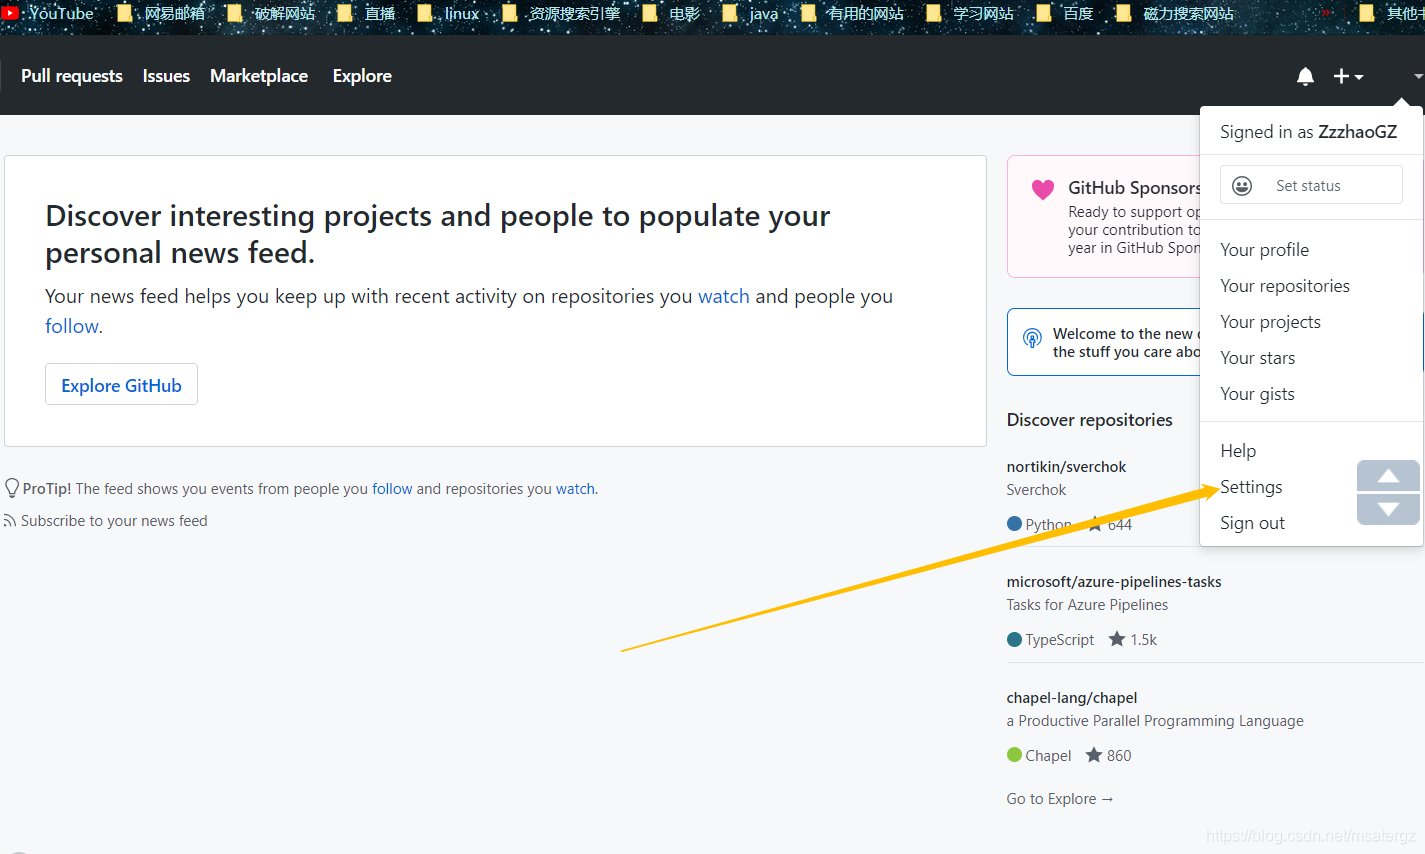Viewport: 1425px width, 854px height.
Task: Click 'a Productive Parallel Programming Language' description
Action: click(1155, 721)
